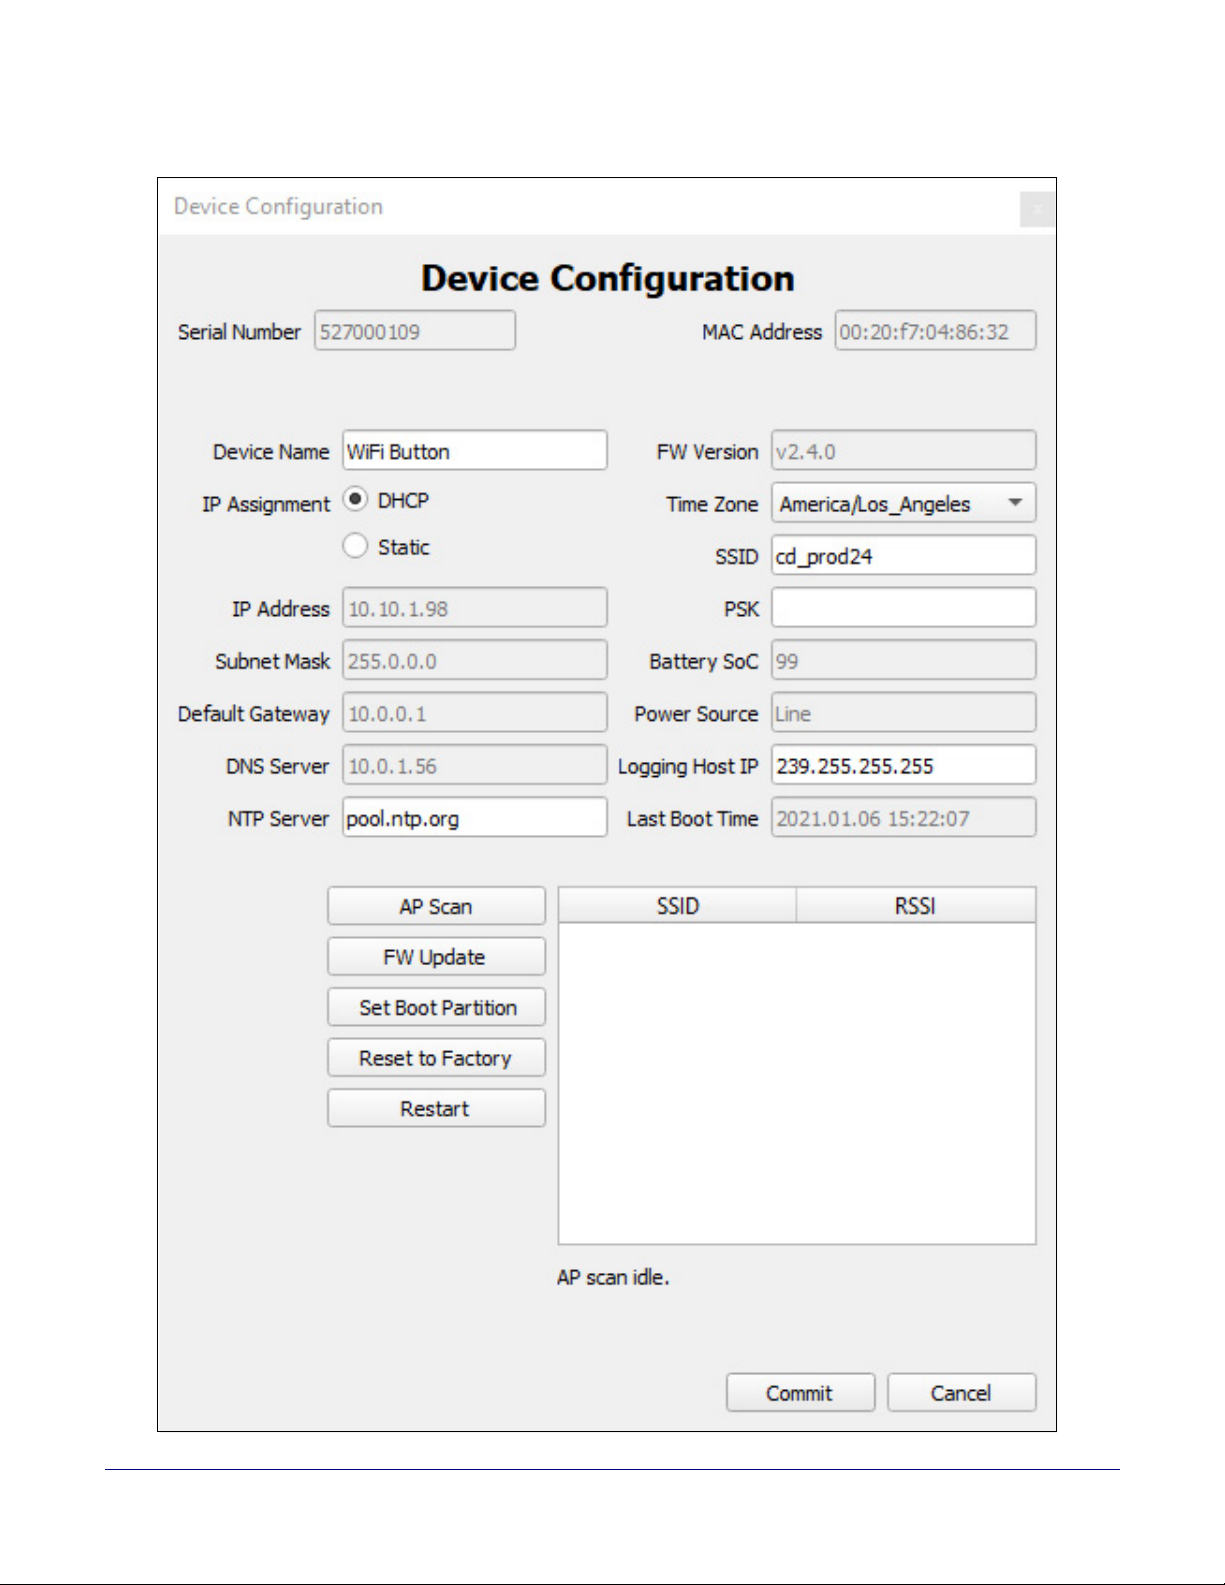Click the Logging Host IP field

click(x=903, y=766)
